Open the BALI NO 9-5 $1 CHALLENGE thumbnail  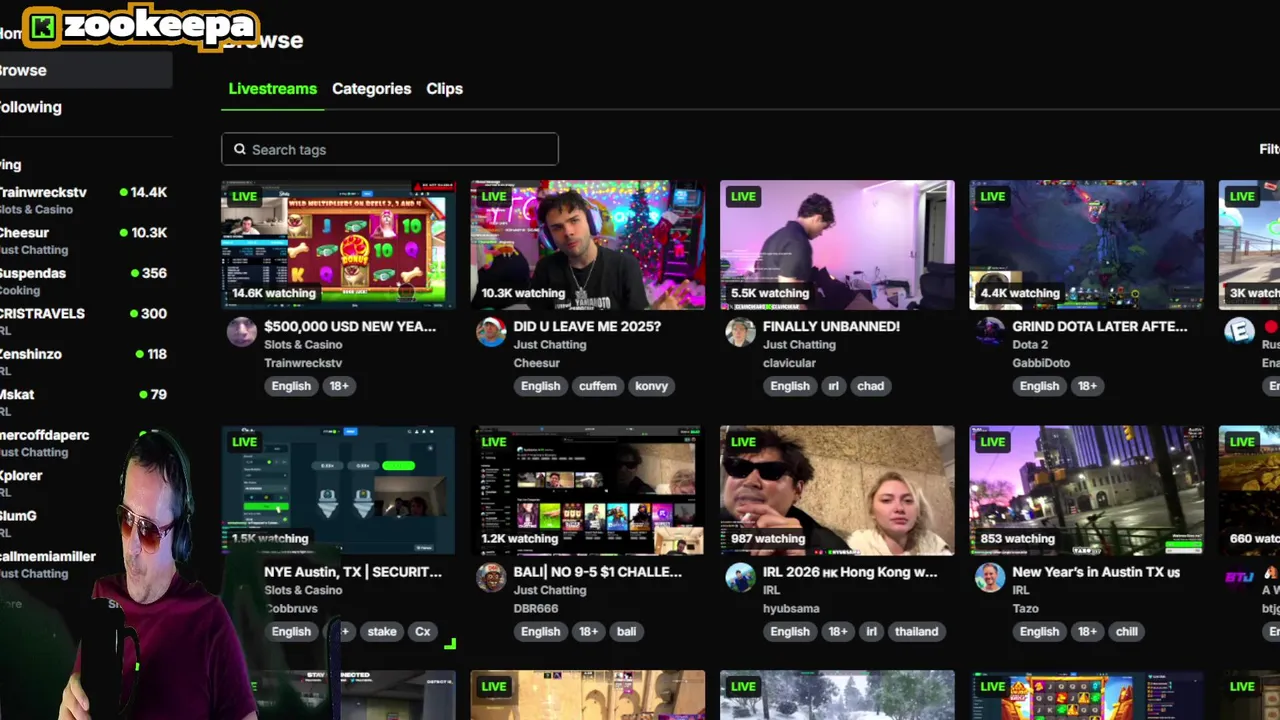point(587,490)
